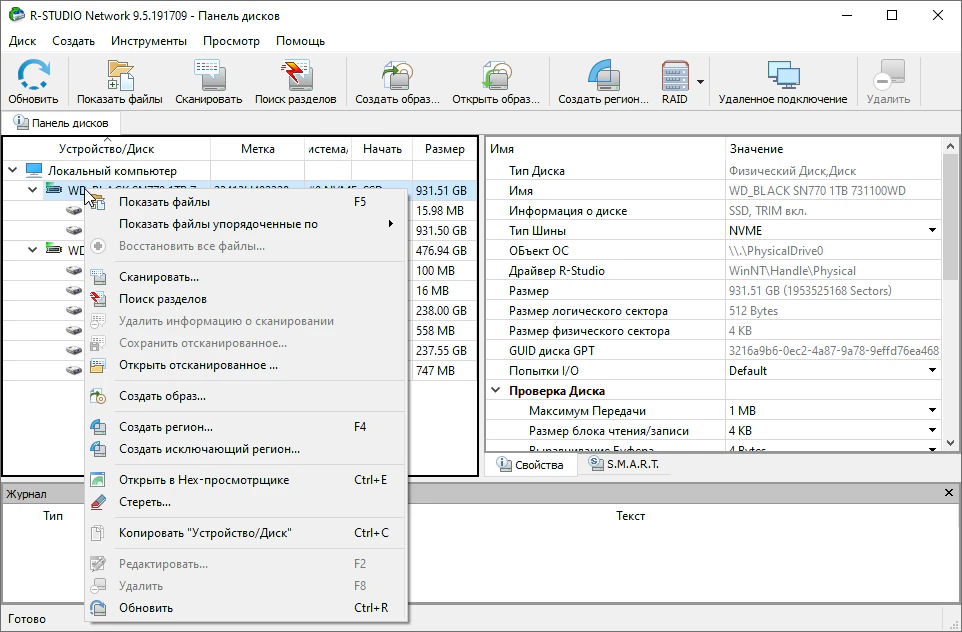Open the Попытки I/O Default dropdown
962x632 pixels.
(932, 371)
